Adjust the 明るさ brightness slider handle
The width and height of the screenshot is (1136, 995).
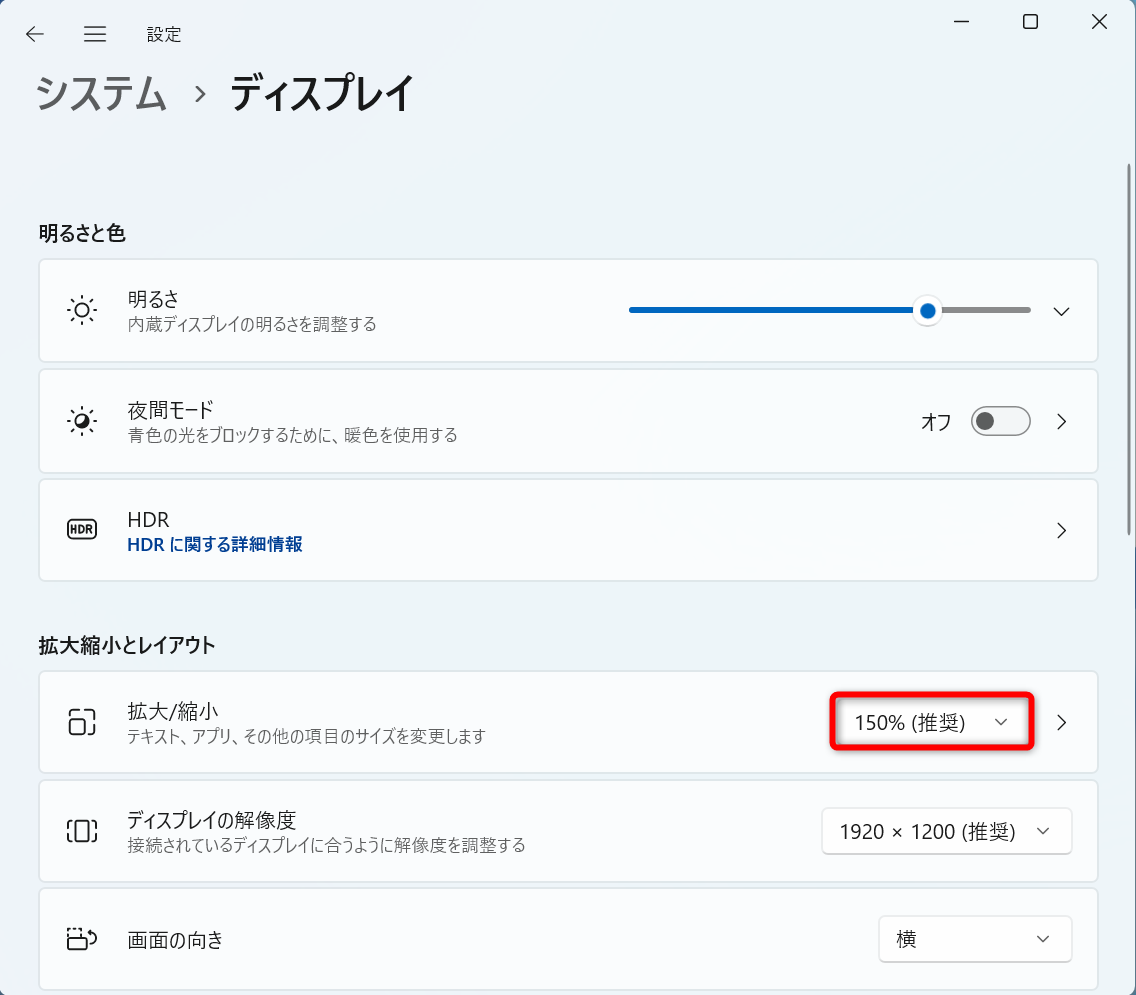tap(927, 311)
